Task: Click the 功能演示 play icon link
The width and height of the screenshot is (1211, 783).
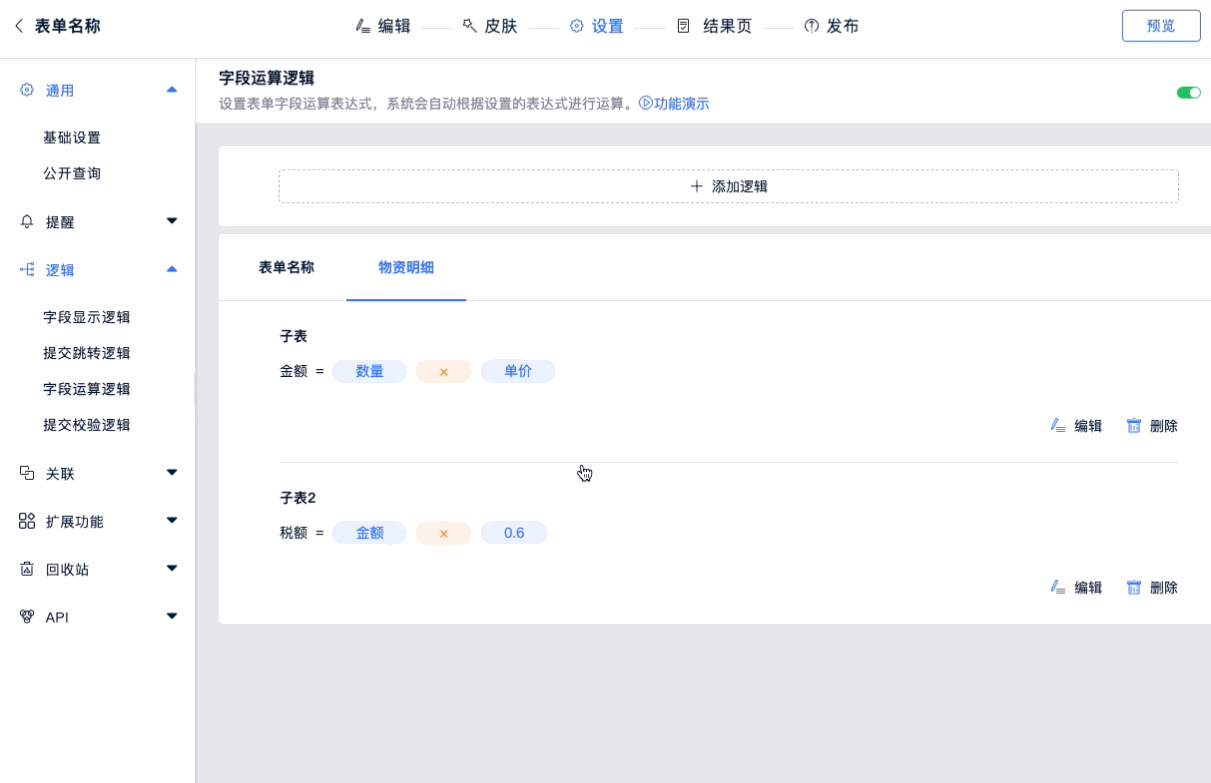Action: [646, 103]
